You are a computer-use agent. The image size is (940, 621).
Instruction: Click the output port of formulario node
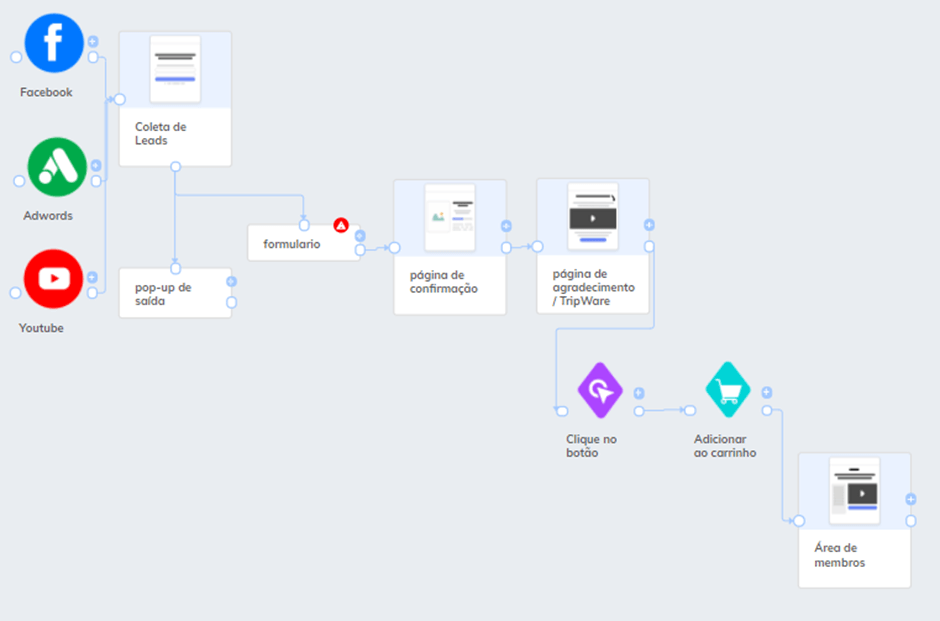coord(360,250)
